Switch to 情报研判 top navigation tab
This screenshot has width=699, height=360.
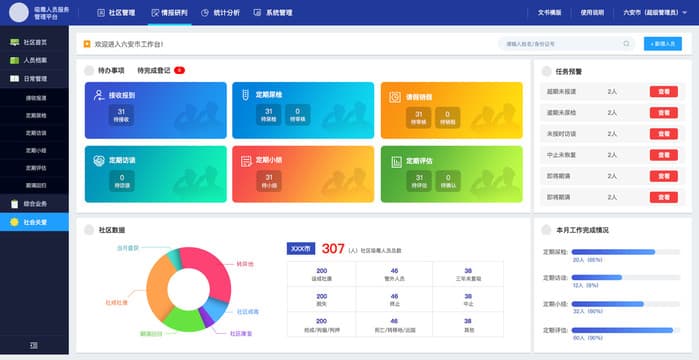[x=169, y=13]
